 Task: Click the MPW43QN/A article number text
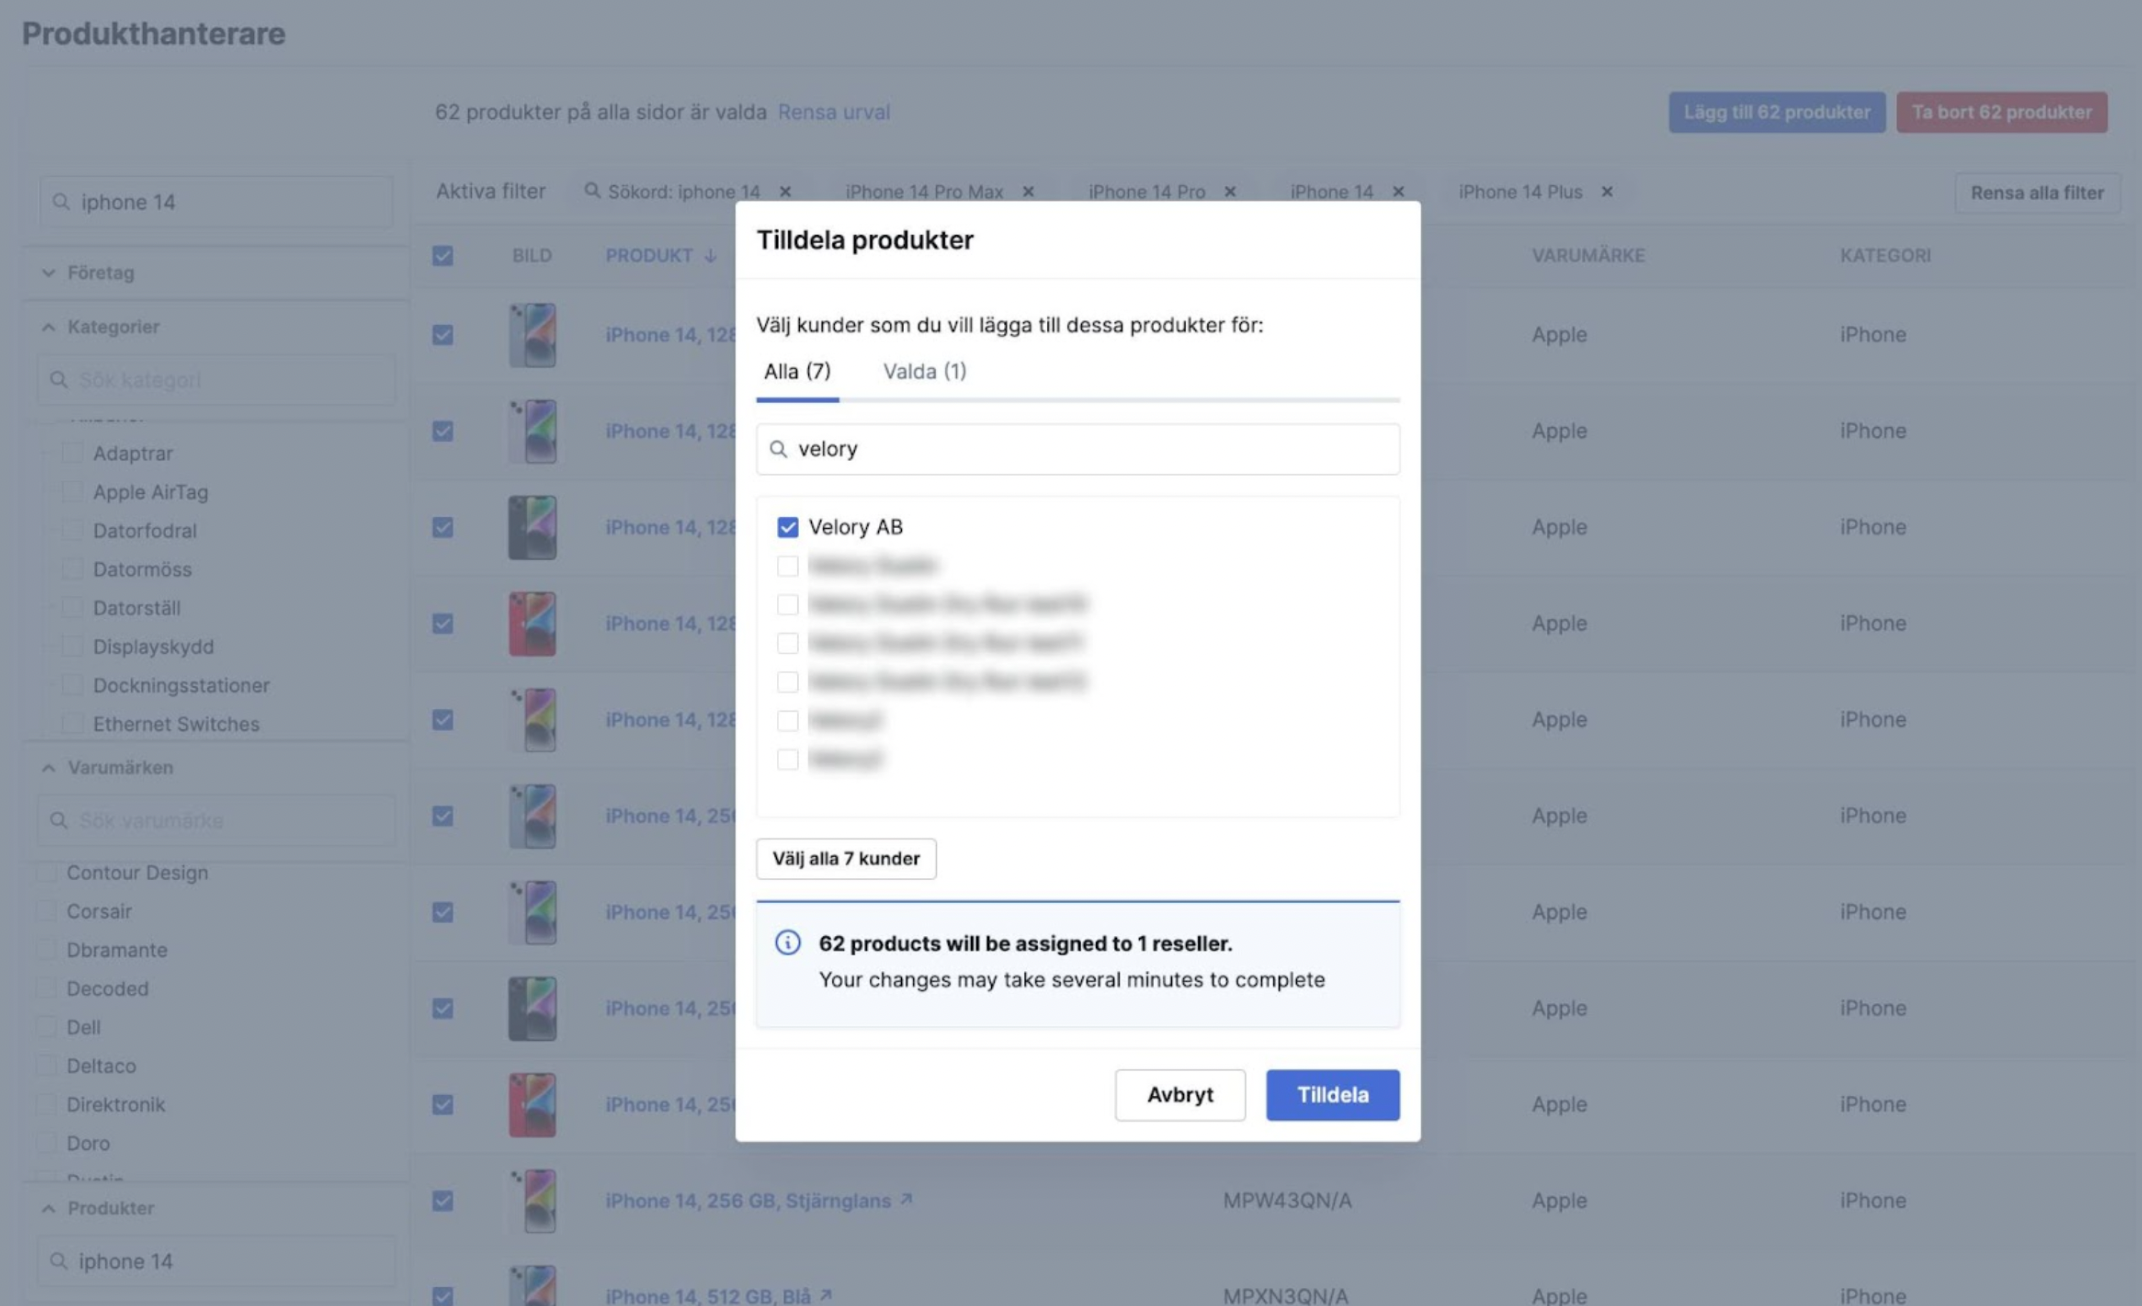pos(1287,1200)
